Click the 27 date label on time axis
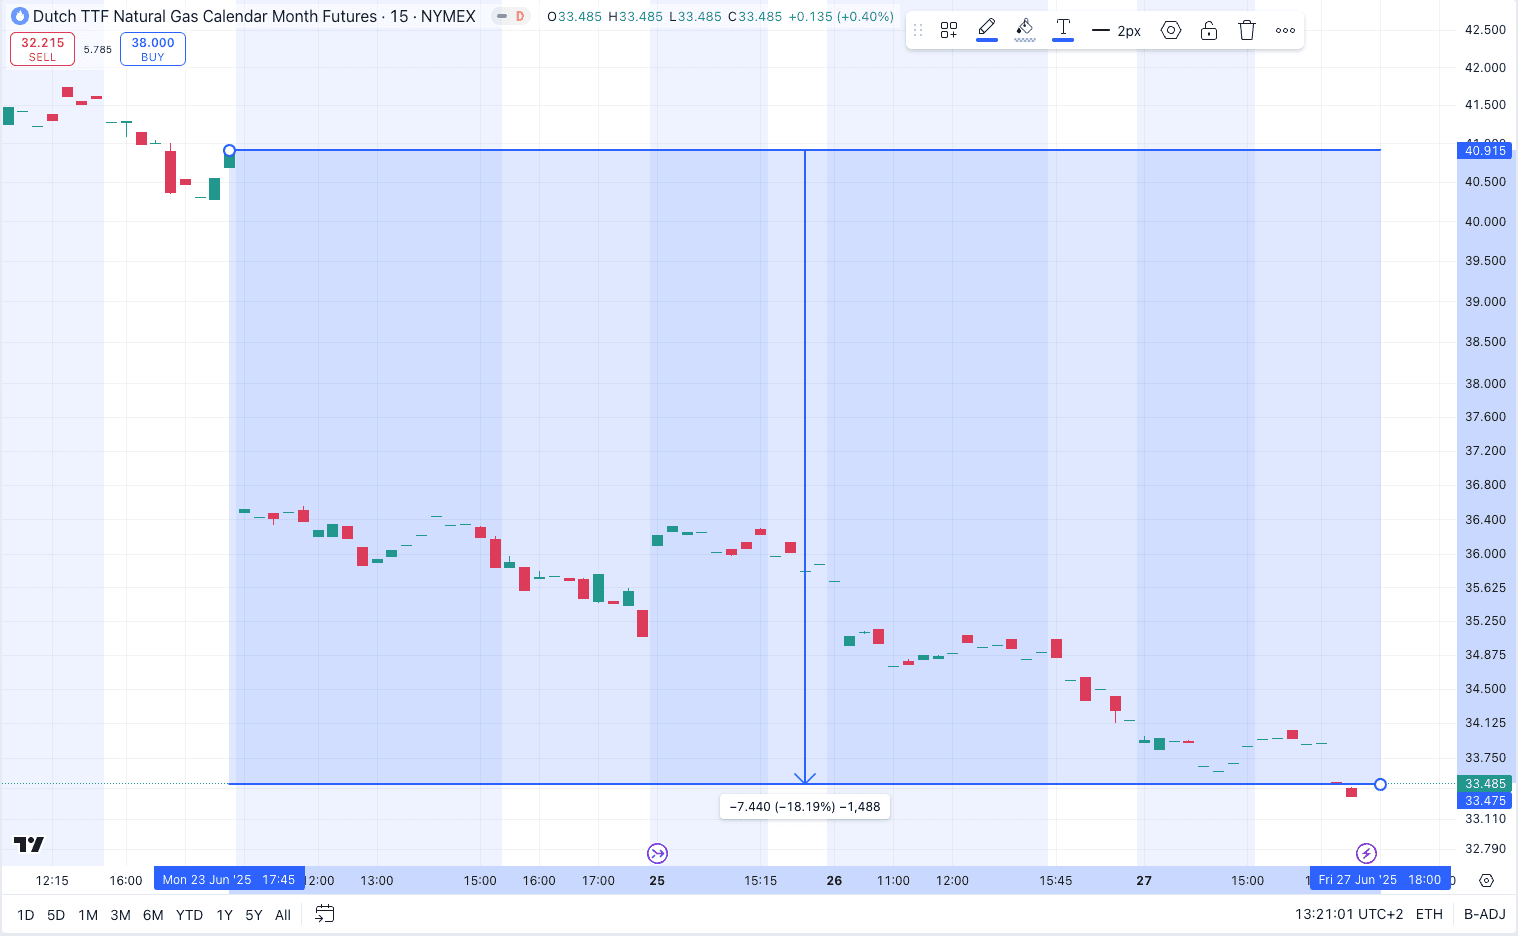 coord(1144,881)
